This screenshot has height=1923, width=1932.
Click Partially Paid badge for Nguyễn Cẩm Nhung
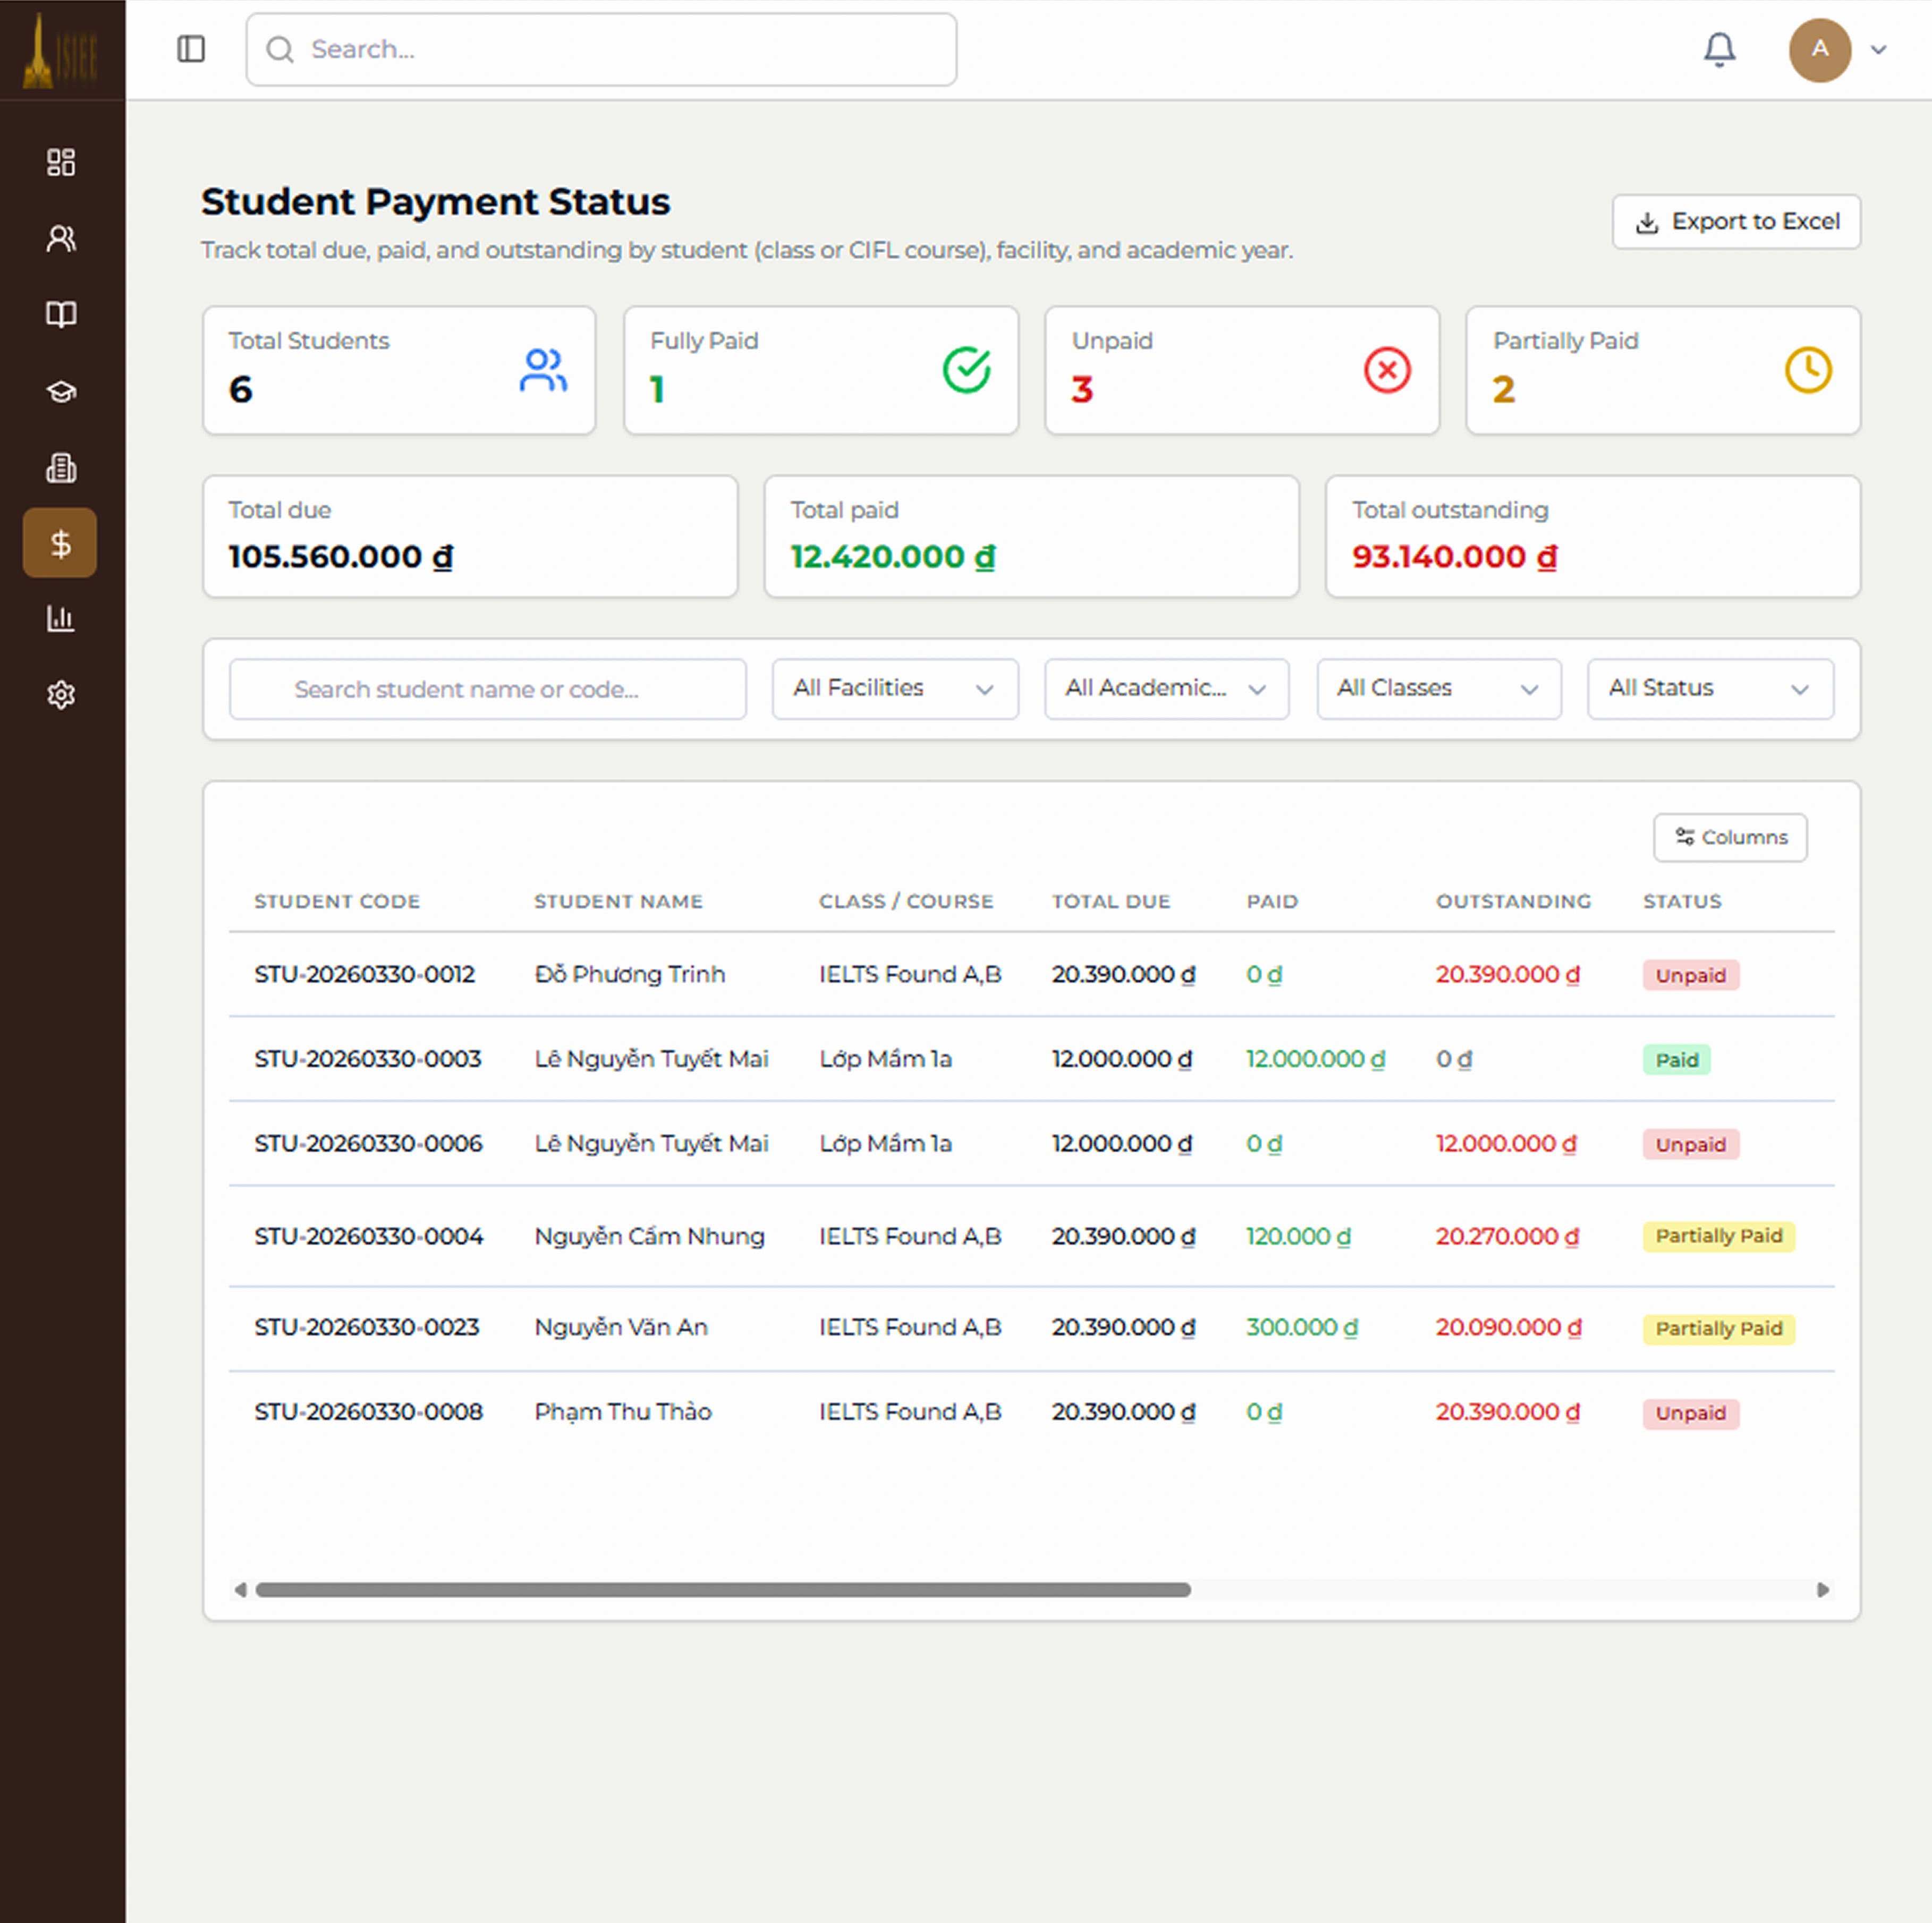click(x=1718, y=1236)
